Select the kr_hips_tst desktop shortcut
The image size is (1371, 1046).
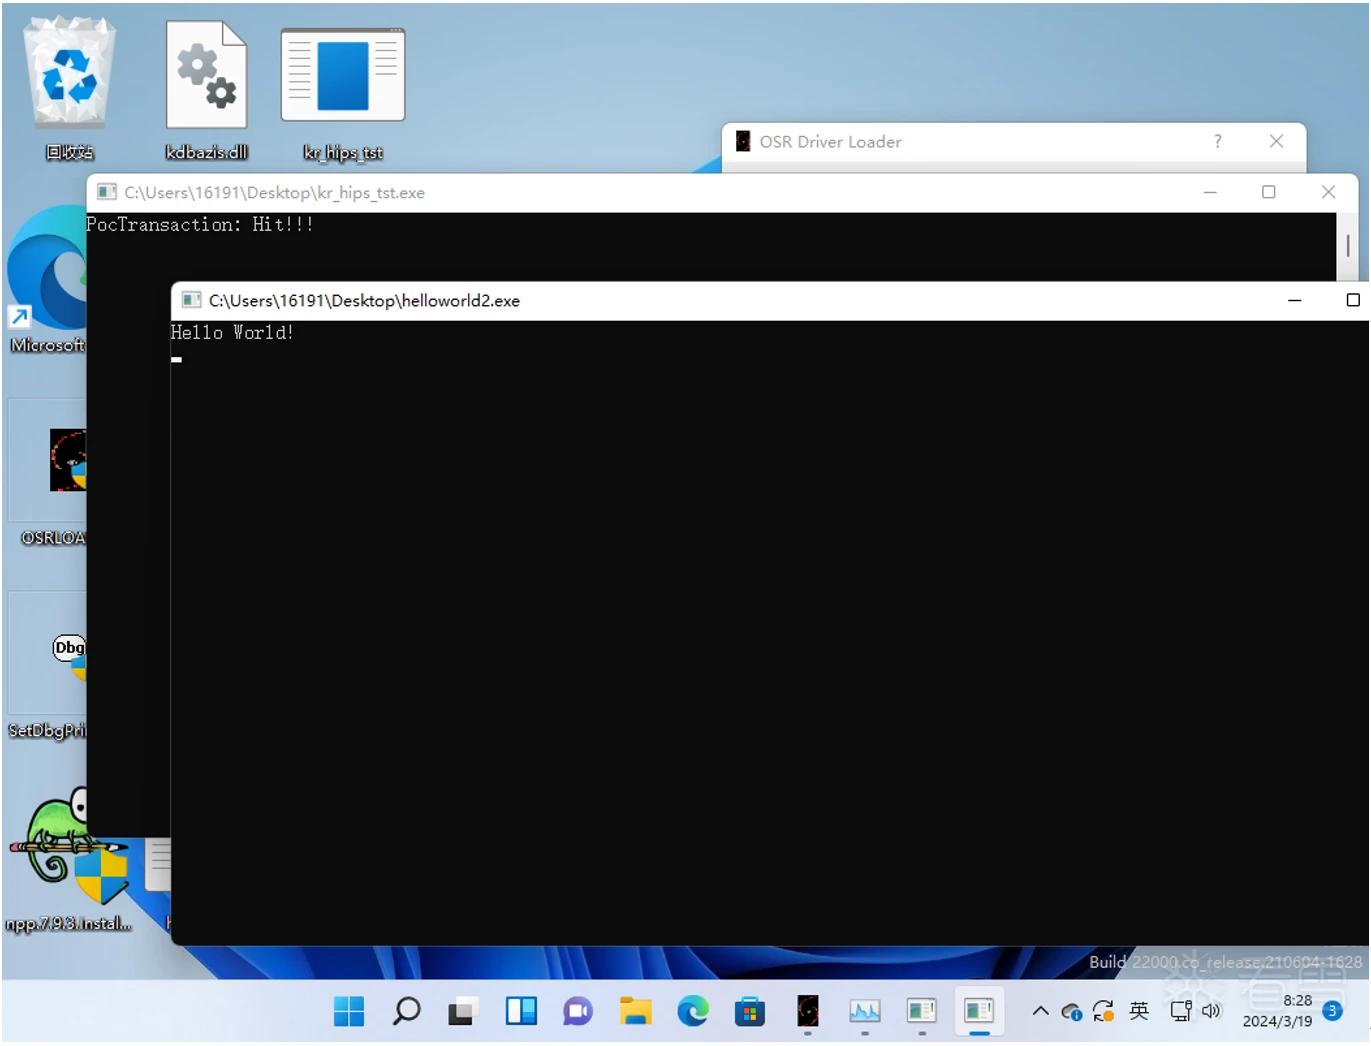click(x=343, y=93)
